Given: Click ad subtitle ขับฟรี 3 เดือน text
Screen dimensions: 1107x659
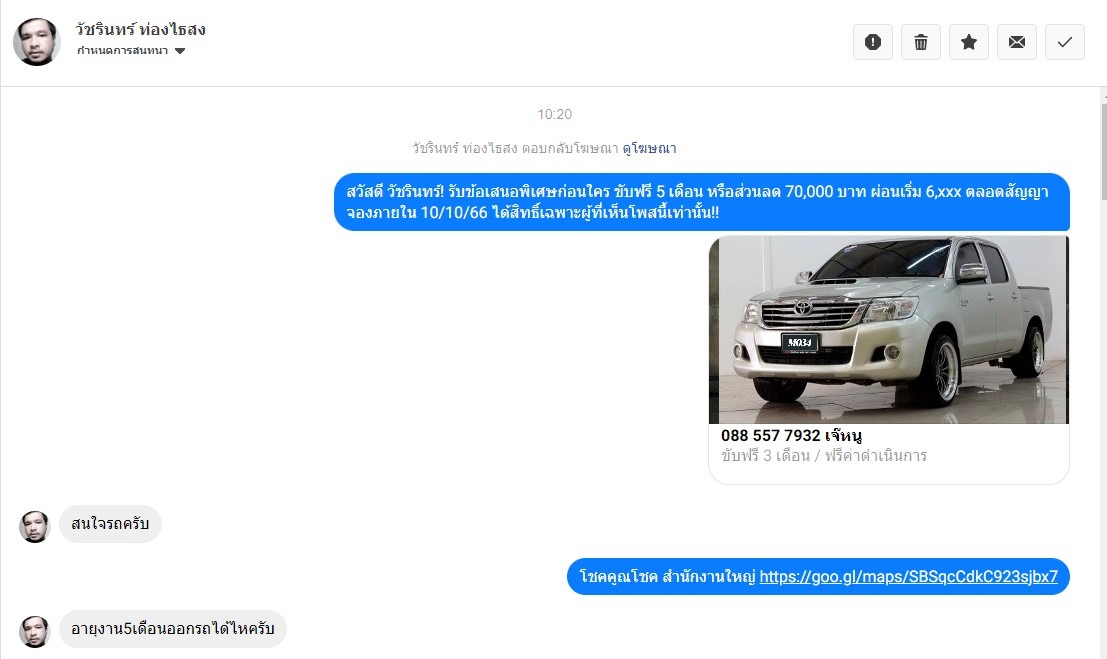Looking at the screenshot, I should click(x=765, y=456).
